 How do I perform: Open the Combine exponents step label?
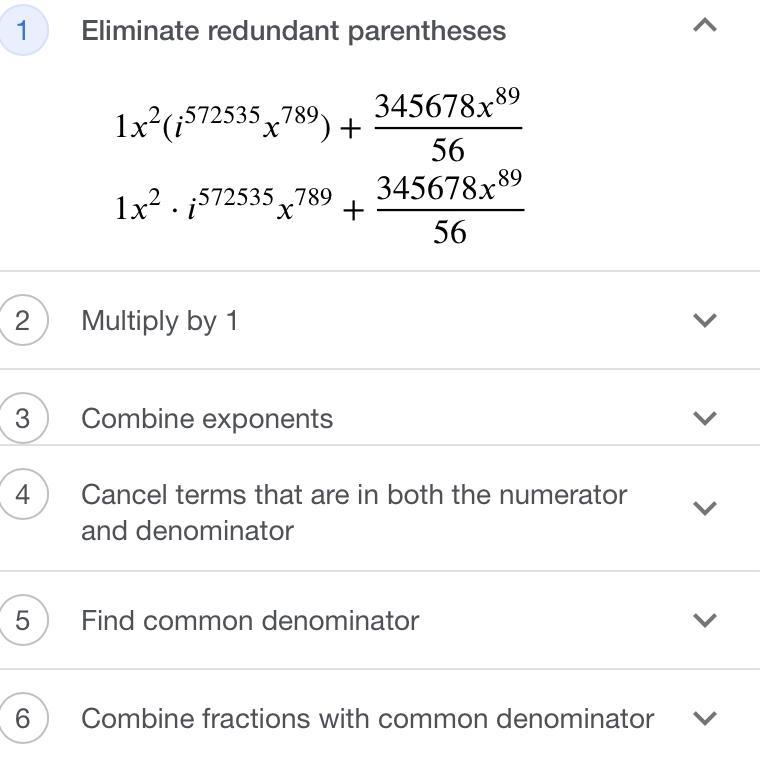coord(207,418)
